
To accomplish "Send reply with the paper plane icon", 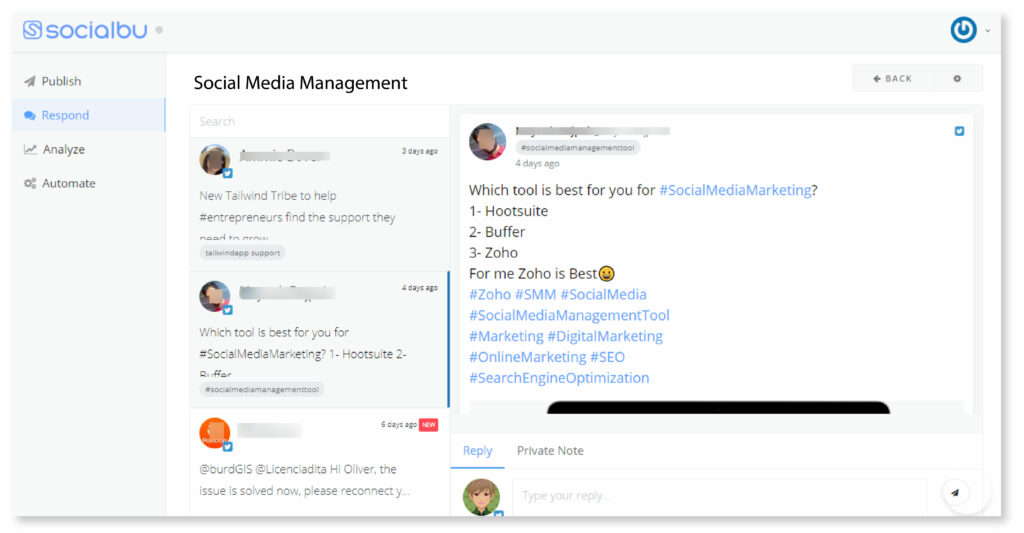I will [x=955, y=493].
